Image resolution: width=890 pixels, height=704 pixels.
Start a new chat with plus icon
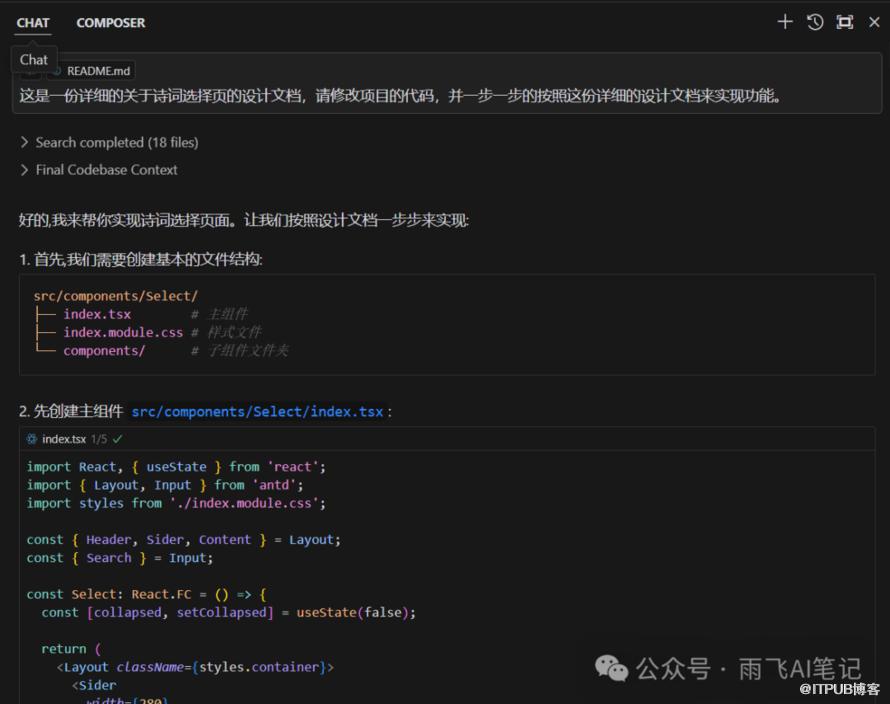click(x=785, y=22)
